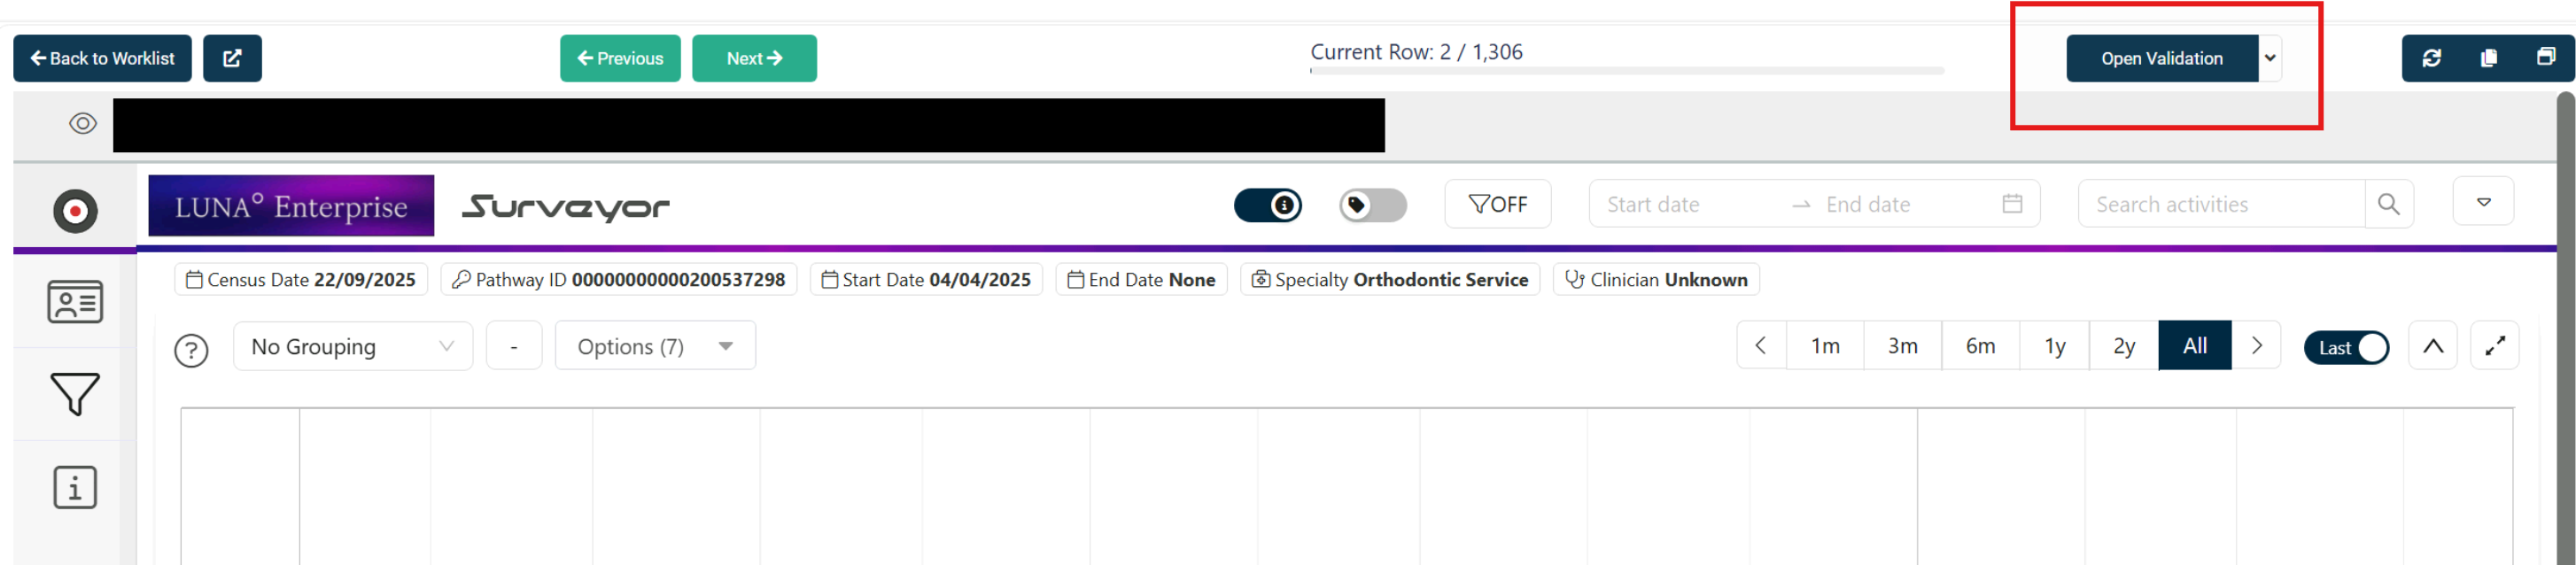This screenshot has width=2576, height=565.
Task: Select the 6m time range tab
Action: 1980,346
